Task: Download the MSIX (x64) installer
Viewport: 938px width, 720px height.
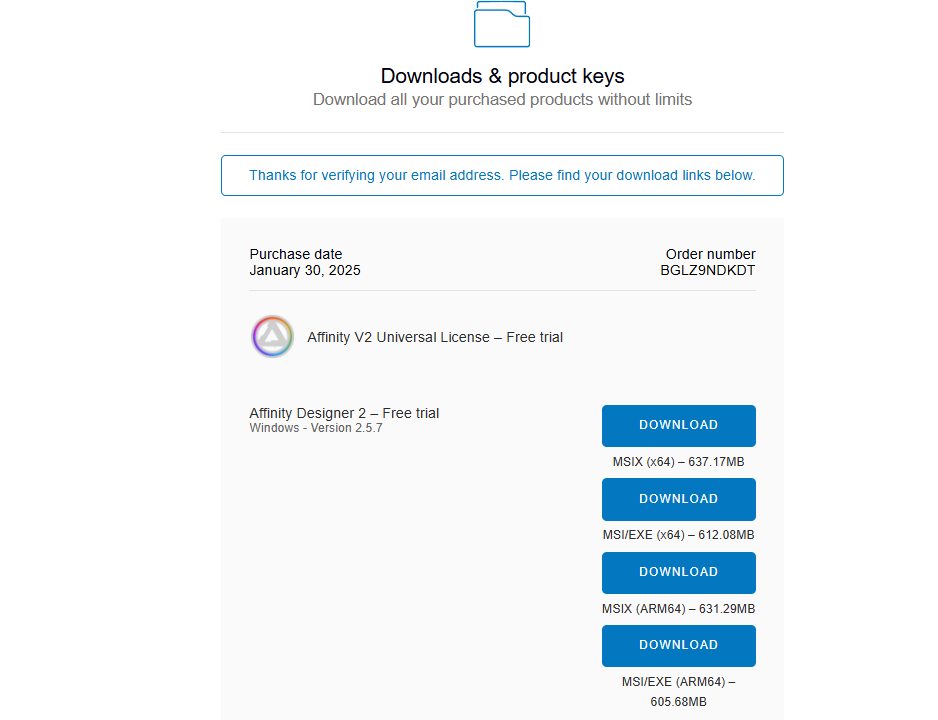Action: (x=678, y=426)
